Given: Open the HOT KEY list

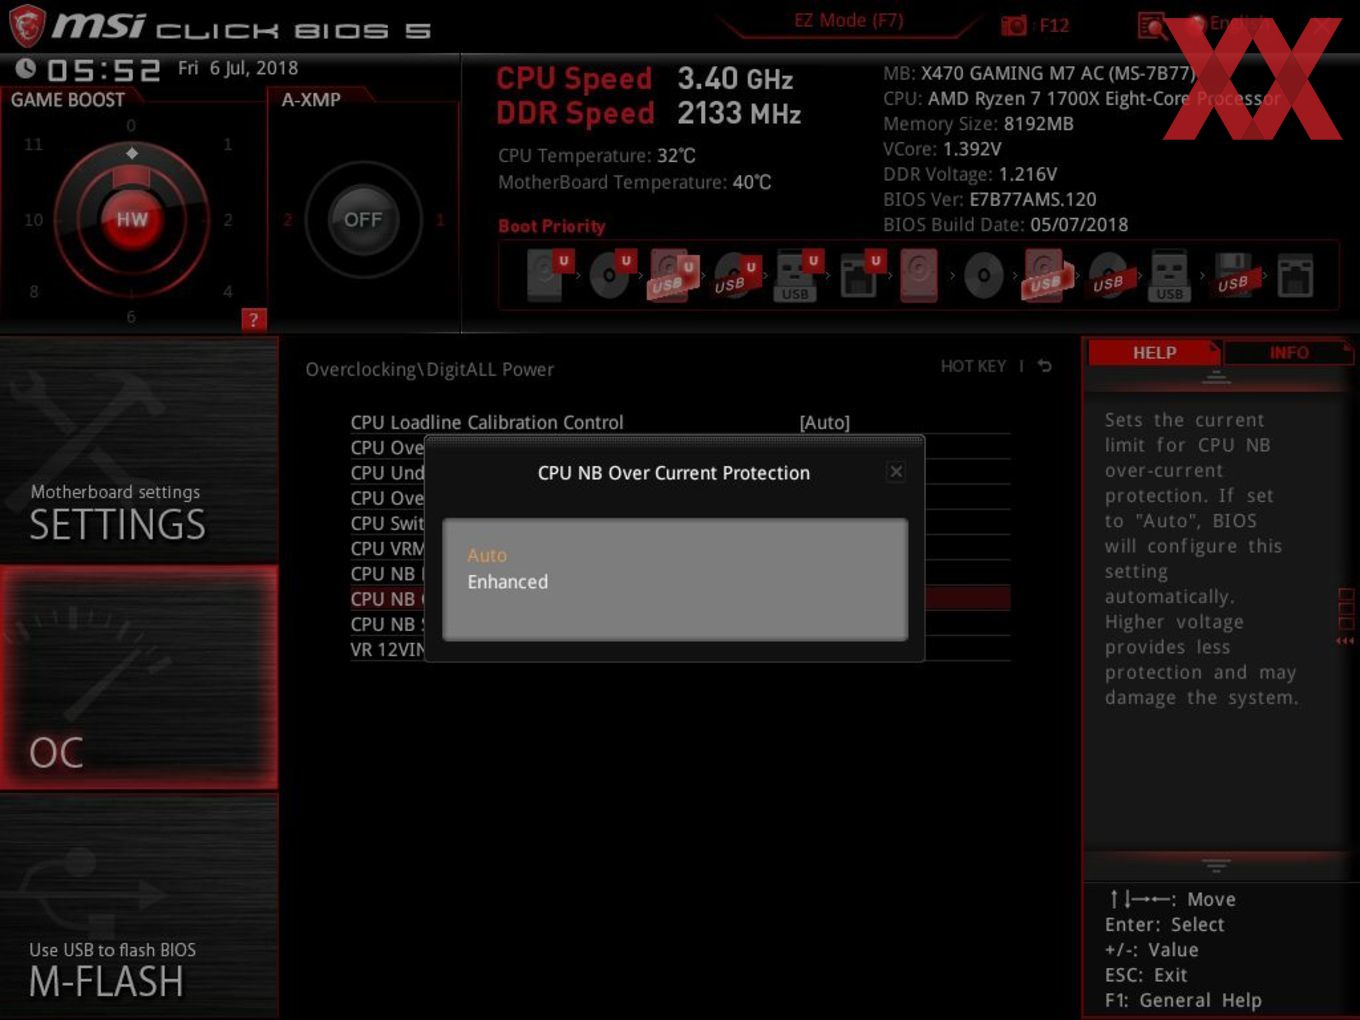Looking at the screenshot, I should point(973,366).
